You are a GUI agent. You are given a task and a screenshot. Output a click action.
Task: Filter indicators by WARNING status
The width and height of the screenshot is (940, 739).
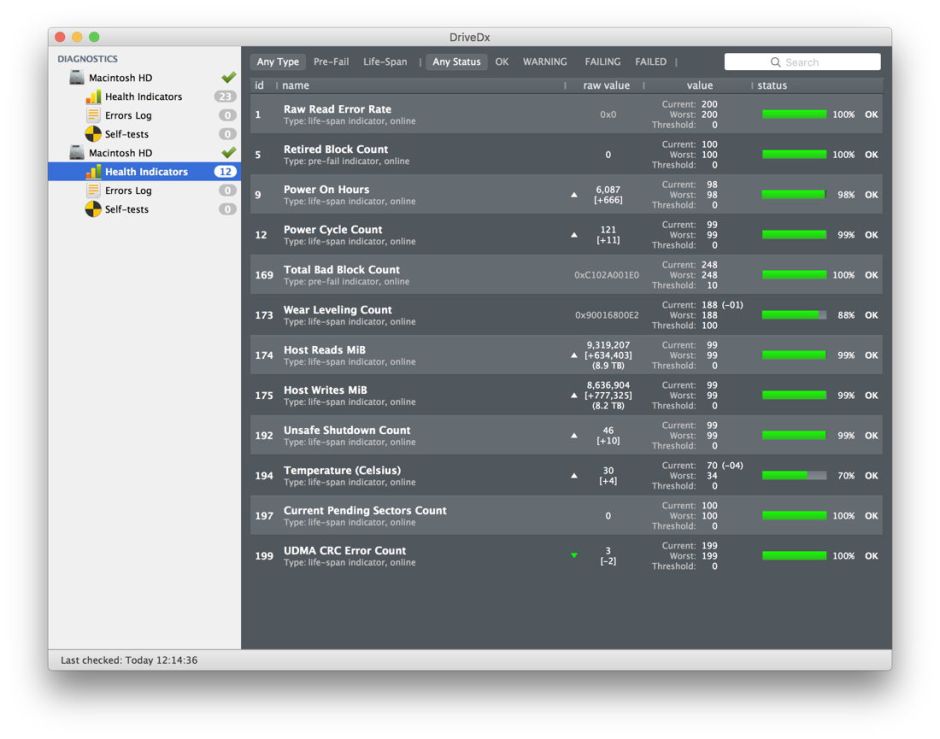pos(545,62)
